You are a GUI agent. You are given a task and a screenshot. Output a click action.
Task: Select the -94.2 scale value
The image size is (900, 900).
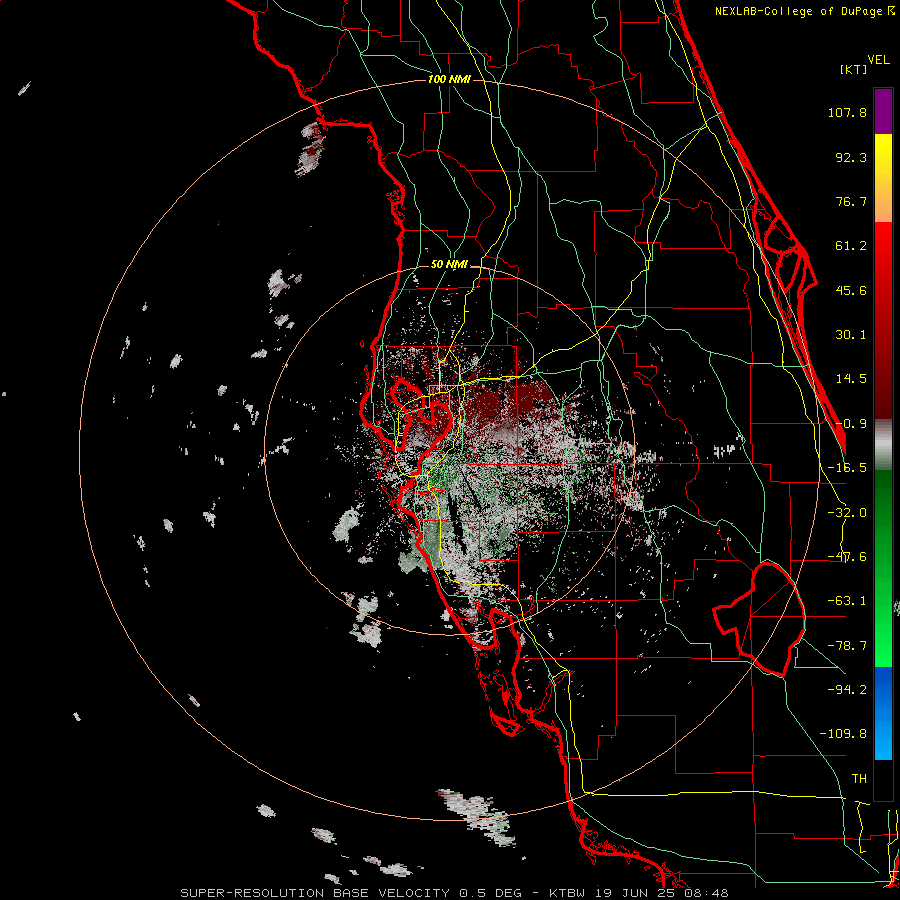[x=847, y=690]
